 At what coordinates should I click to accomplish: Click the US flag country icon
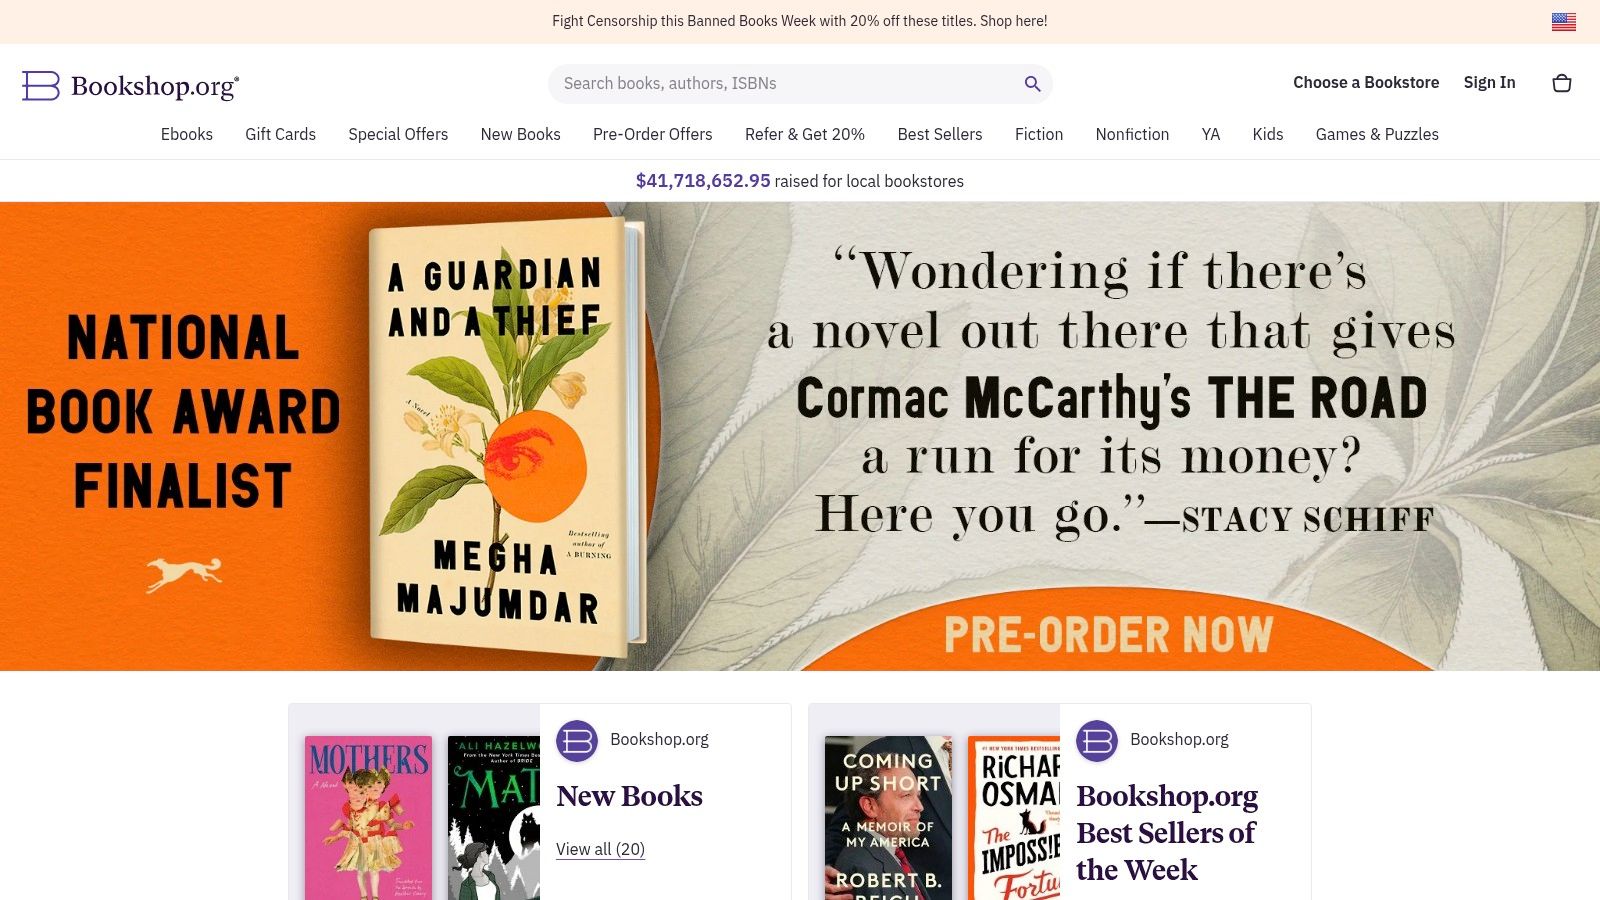pyautogui.click(x=1564, y=21)
